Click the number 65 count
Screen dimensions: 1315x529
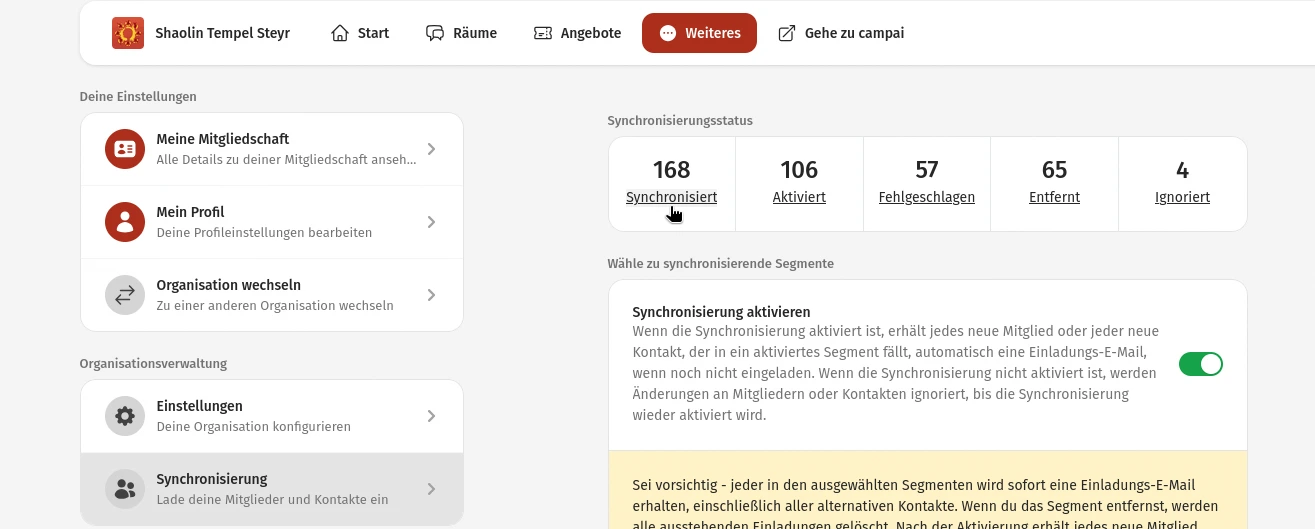1054,169
